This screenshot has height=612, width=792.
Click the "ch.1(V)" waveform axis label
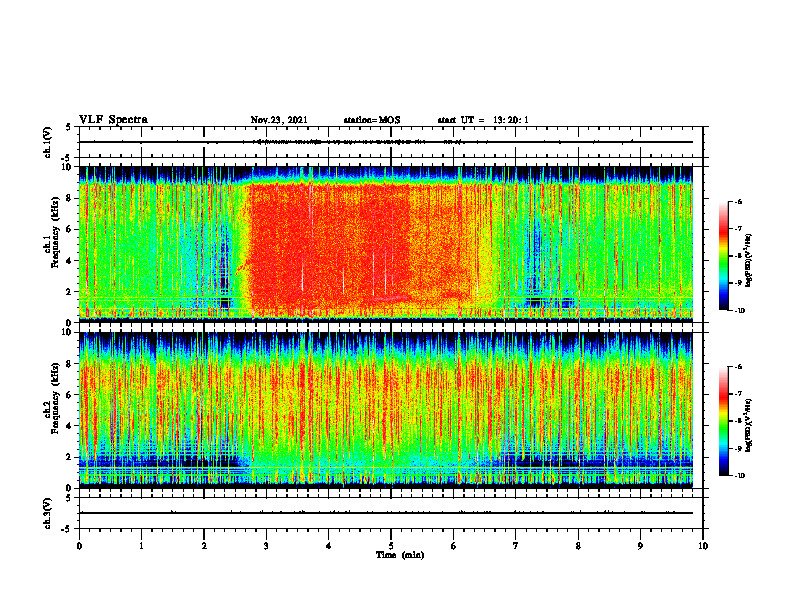click(x=48, y=142)
